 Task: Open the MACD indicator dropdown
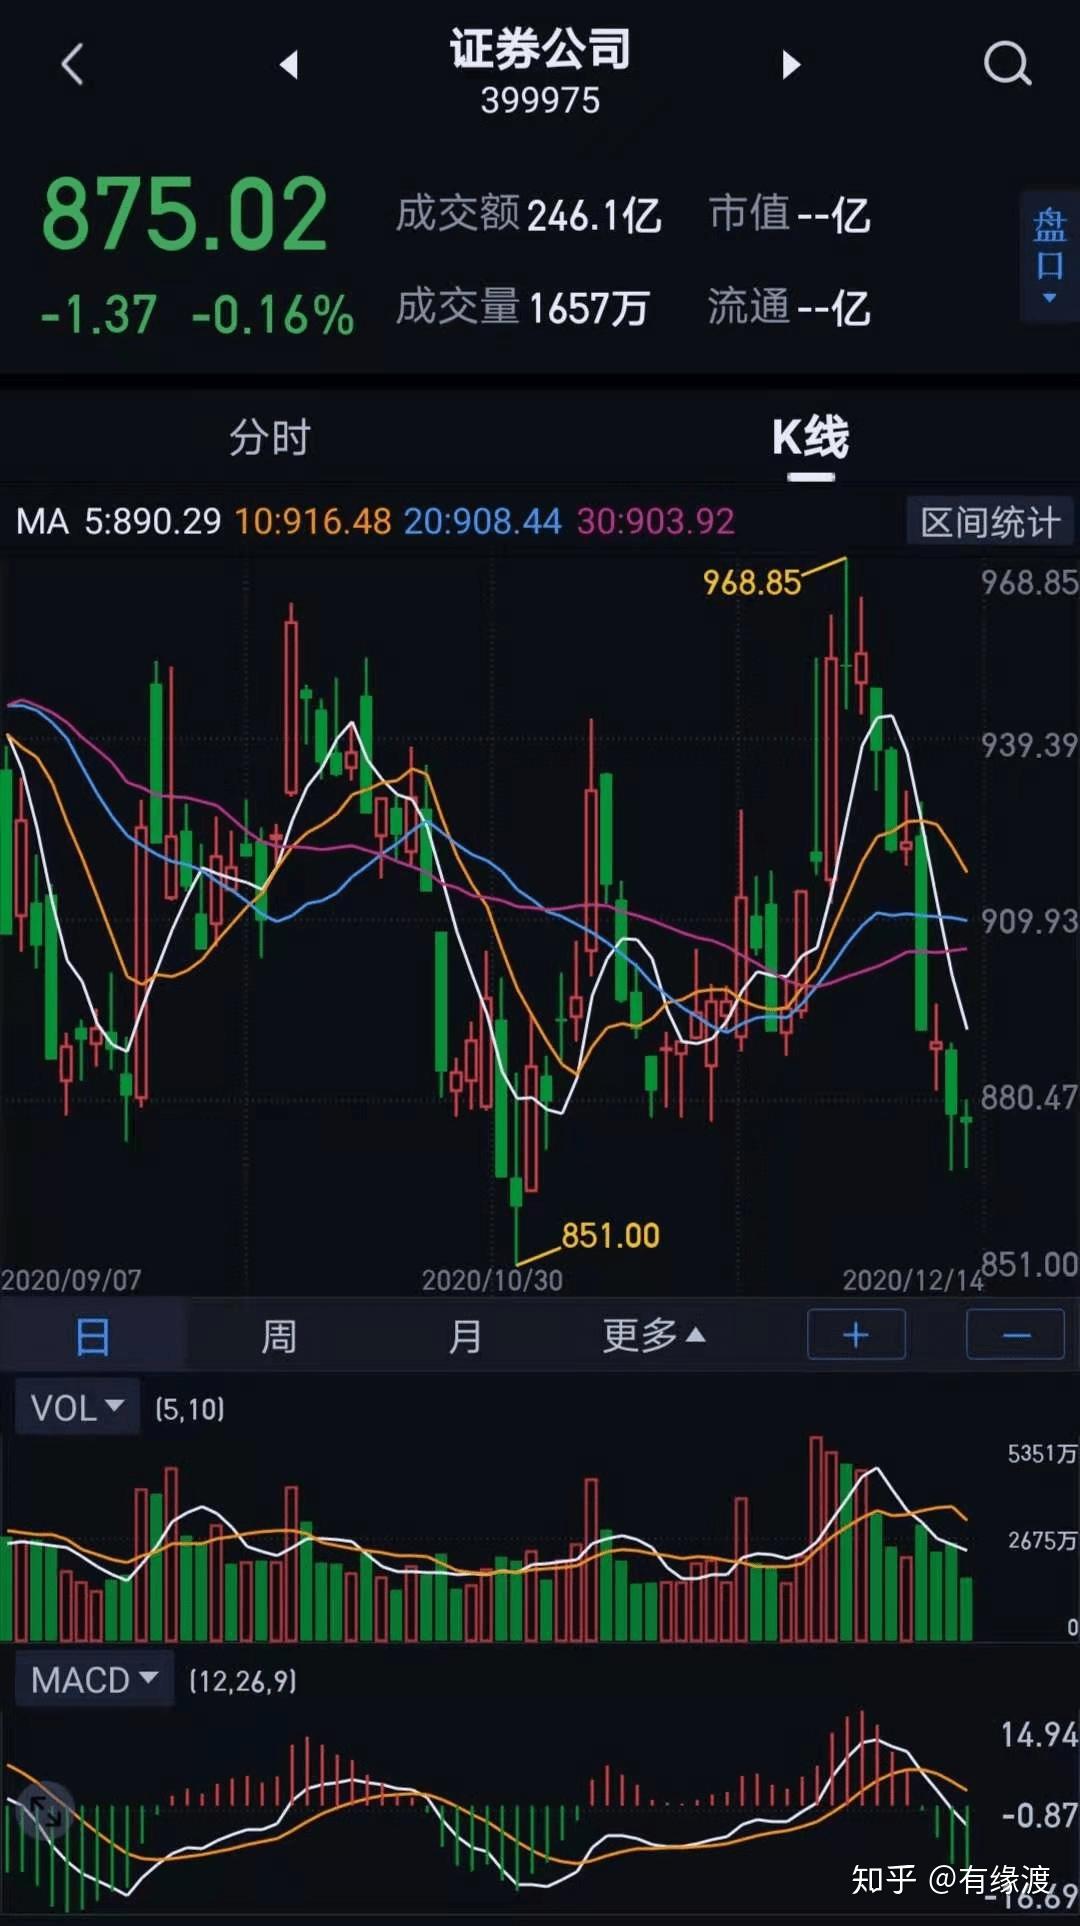click(94, 1680)
